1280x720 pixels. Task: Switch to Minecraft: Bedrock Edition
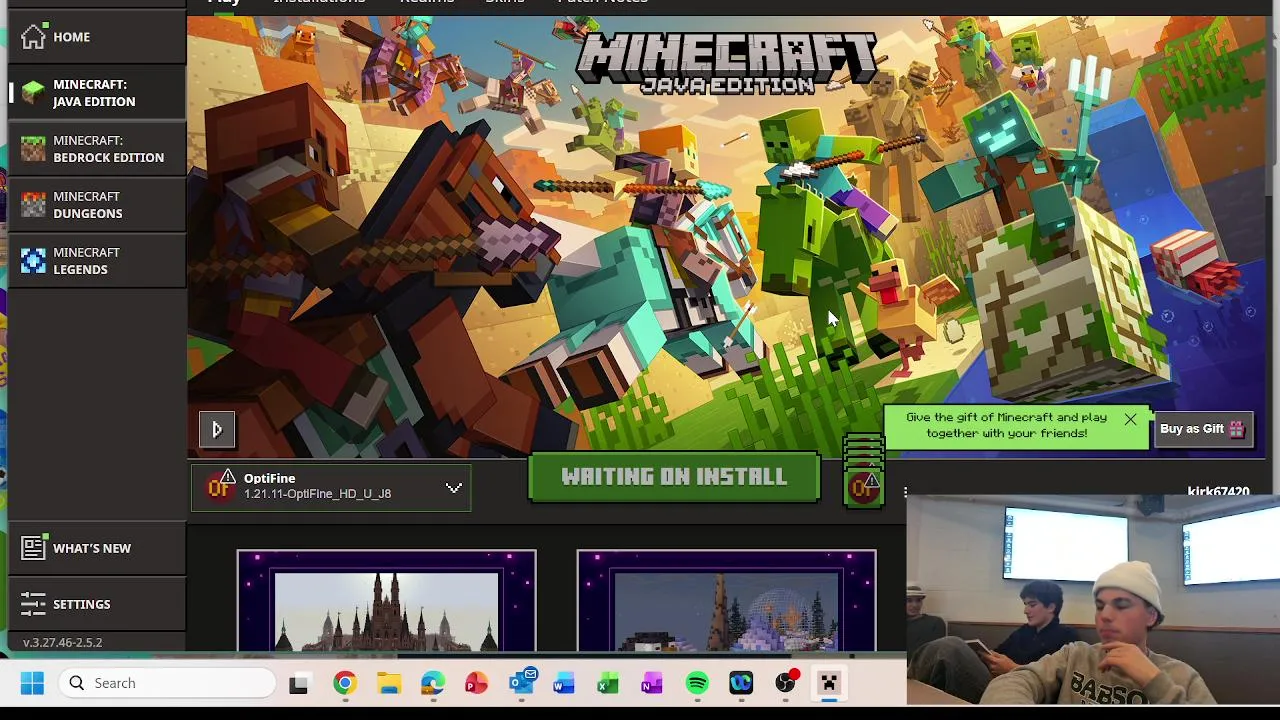97,149
